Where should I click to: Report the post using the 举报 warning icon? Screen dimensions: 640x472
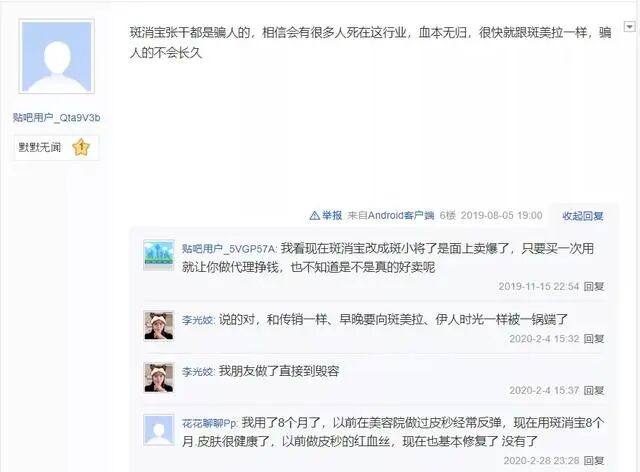(326, 215)
